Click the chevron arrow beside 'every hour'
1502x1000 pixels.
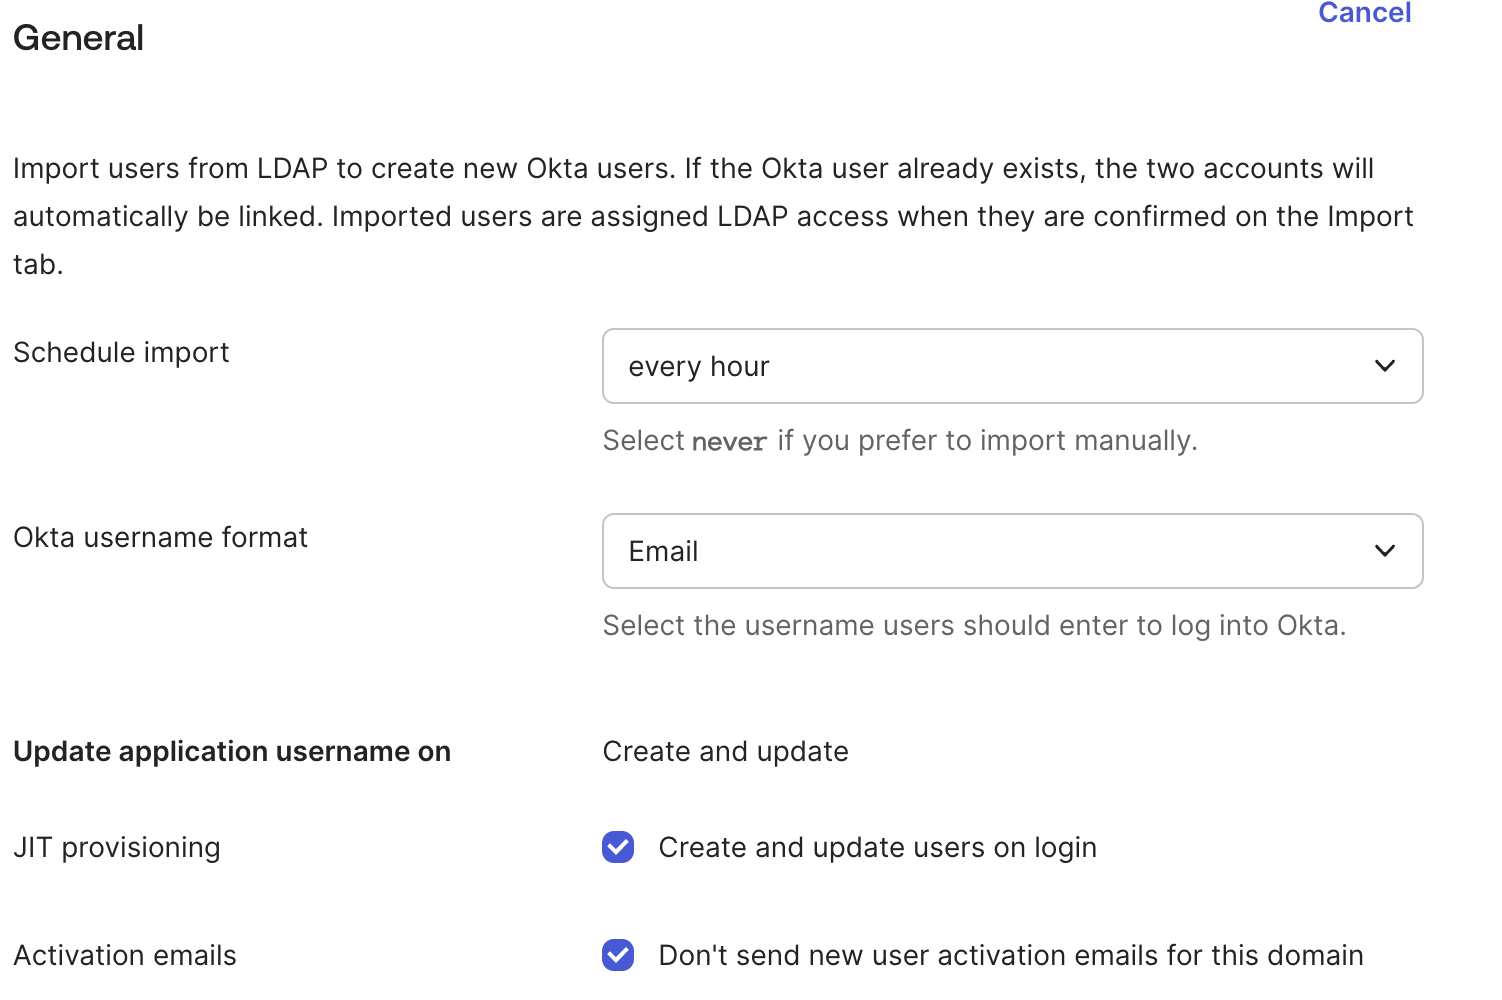pyautogui.click(x=1384, y=366)
